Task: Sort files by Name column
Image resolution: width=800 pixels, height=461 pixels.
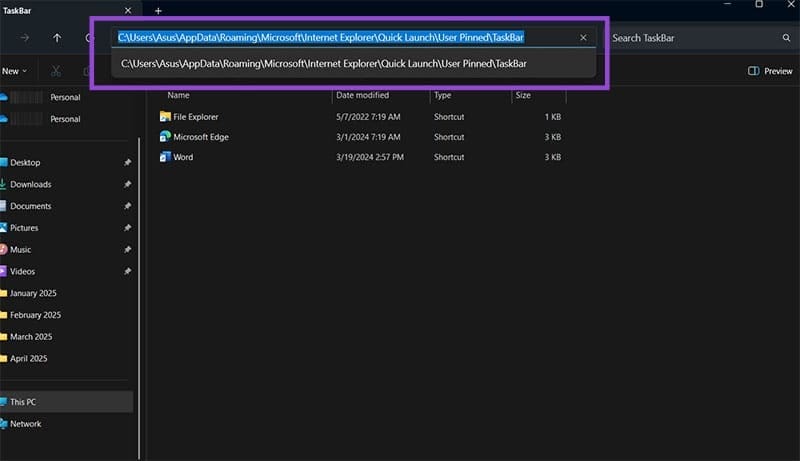Action: click(179, 95)
